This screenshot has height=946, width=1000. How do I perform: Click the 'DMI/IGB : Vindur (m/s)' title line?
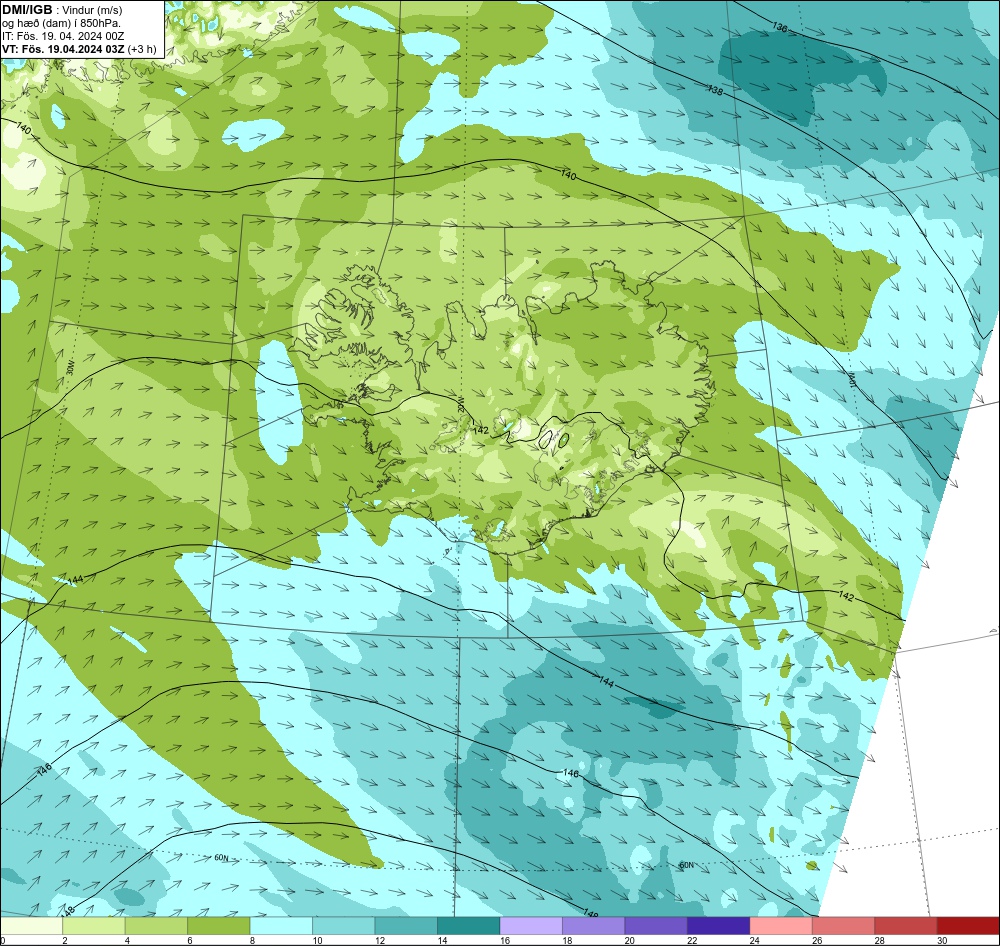62,10
